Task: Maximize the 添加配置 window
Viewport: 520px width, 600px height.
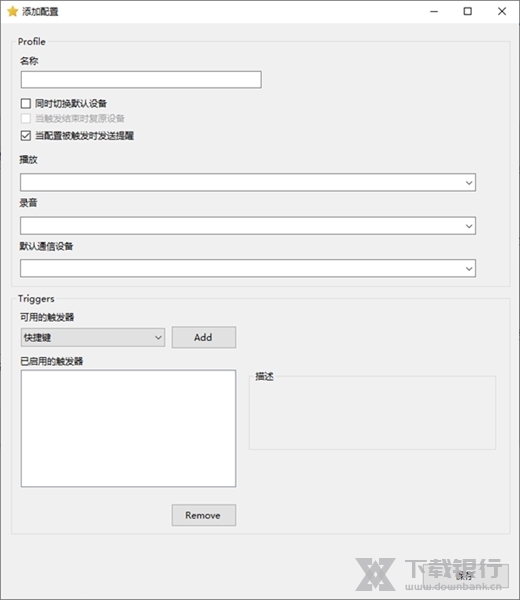Action: pyautogui.click(x=468, y=11)
